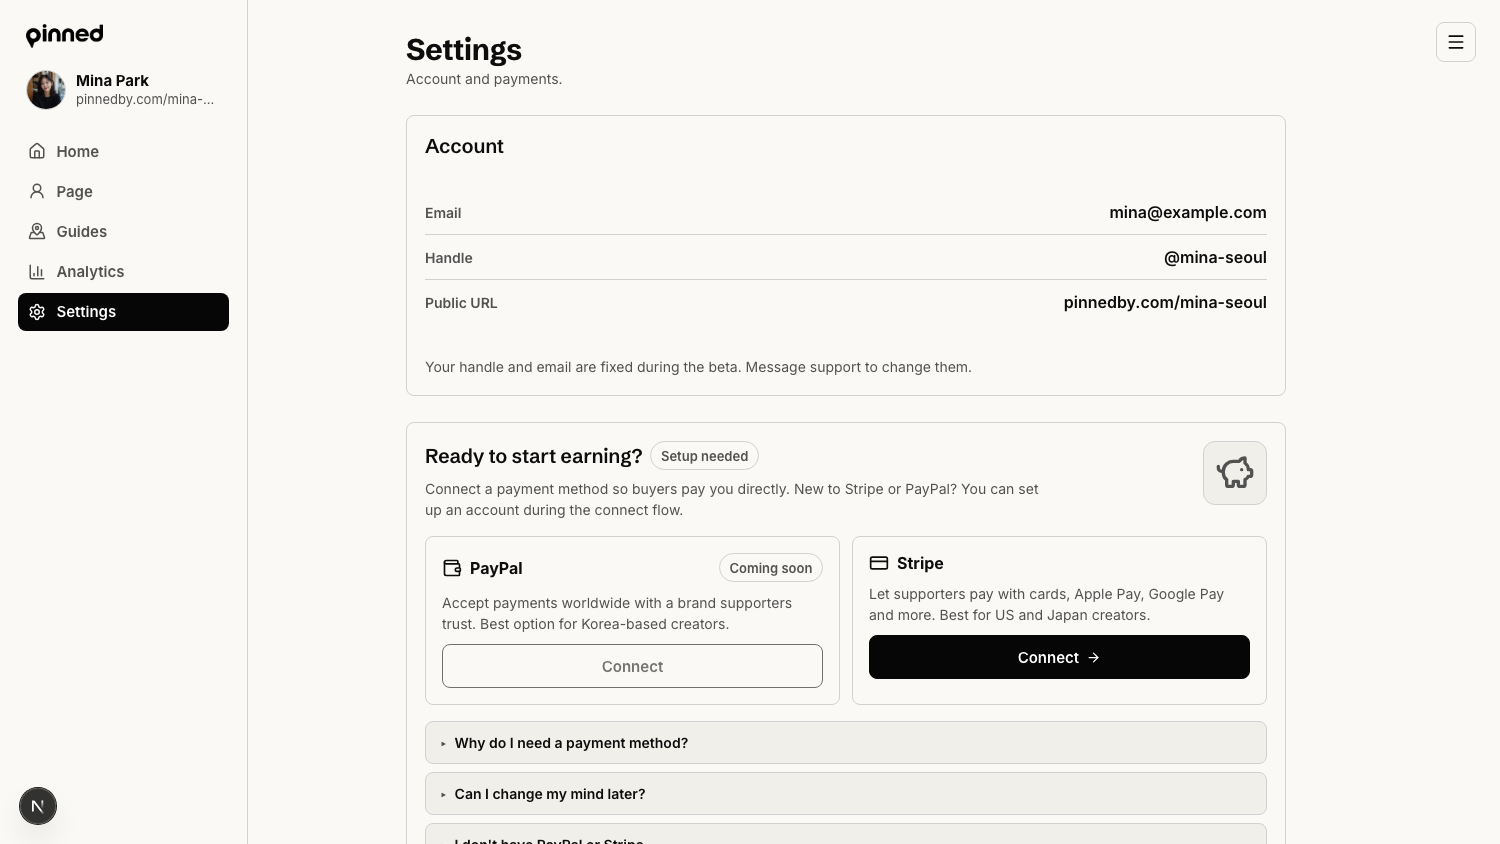Click the Stripe Connect button
1500x844 pixels.
pyautogui.click(x=1059, y=657)
